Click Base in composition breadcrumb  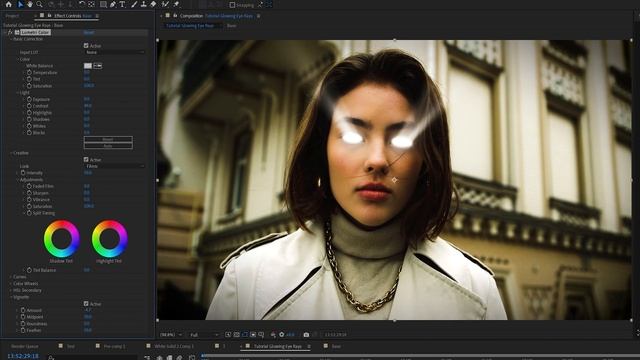(231, 25)
